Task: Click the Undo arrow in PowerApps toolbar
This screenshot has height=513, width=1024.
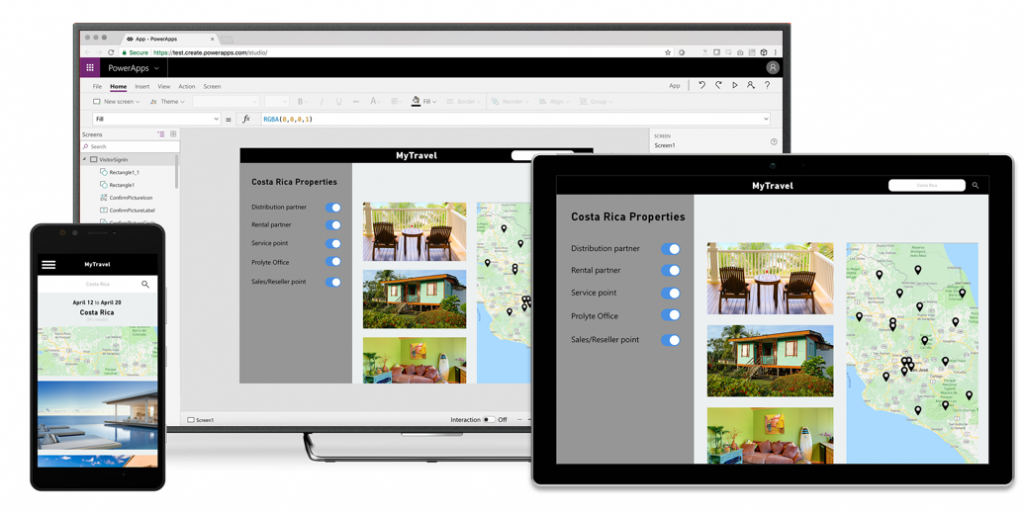Action: [x=702, y=86]
